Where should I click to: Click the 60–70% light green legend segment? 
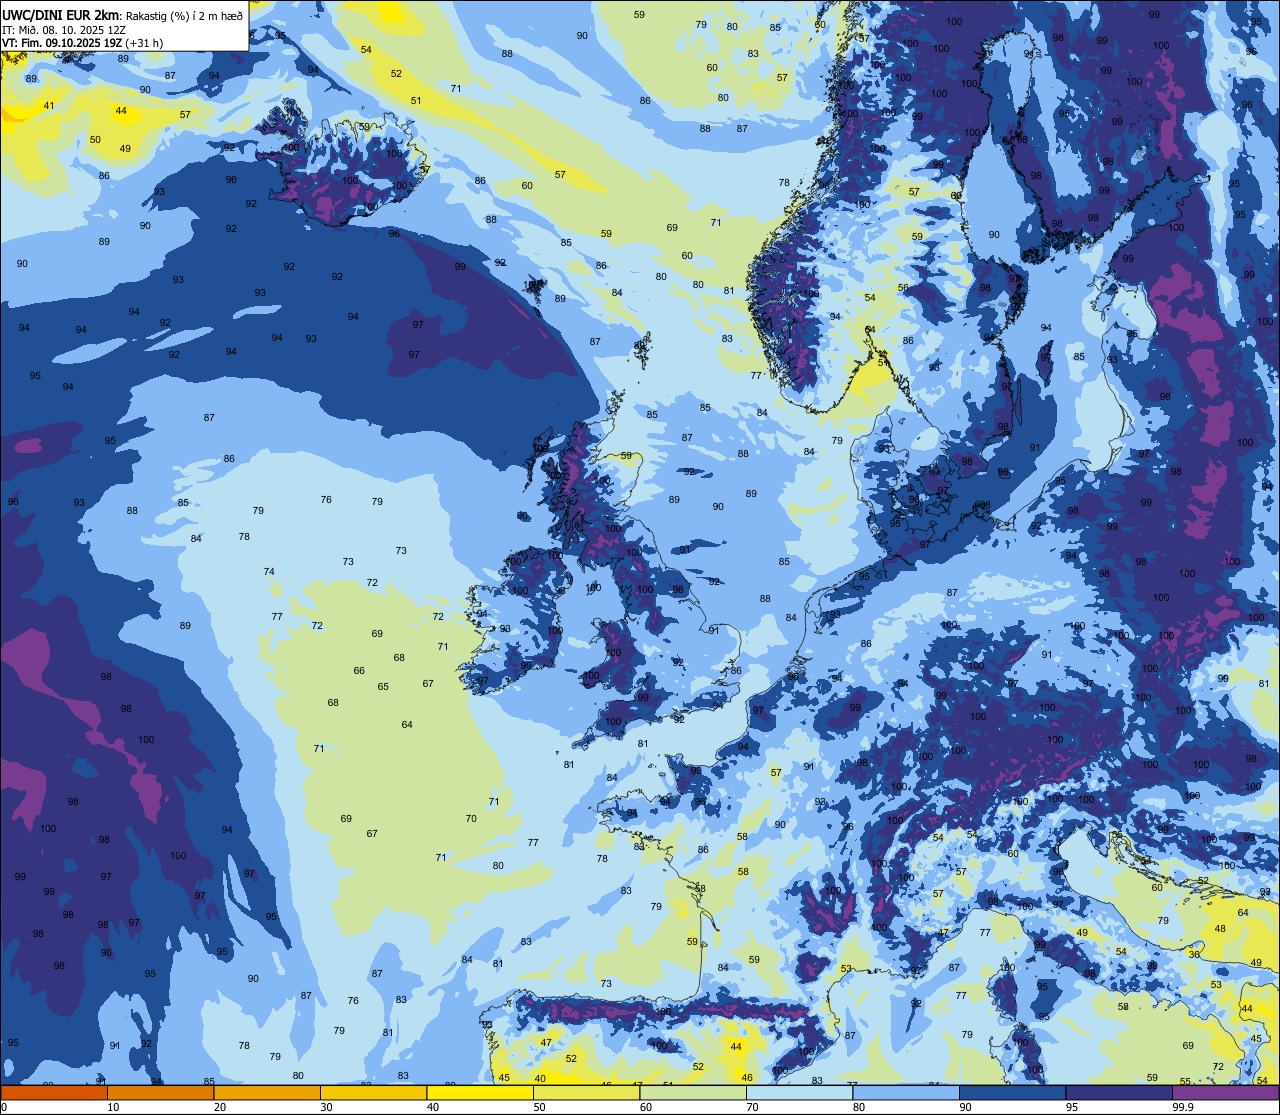coord(693,1093)
